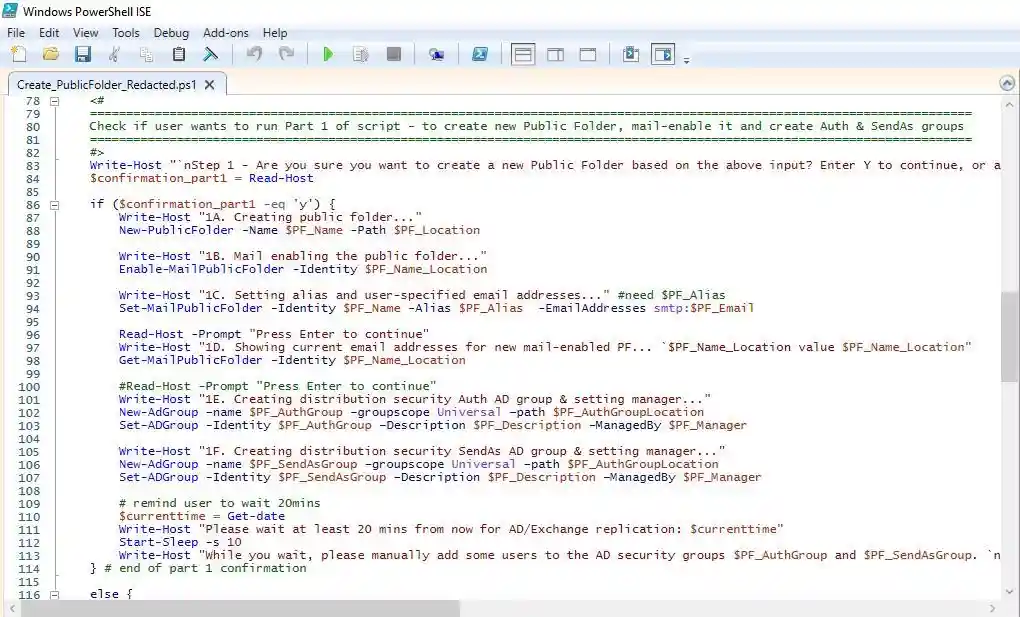Click horizontal scrollbar left arrow
The width and height of the screenshot is (1020, 617).
click(12, 609)
